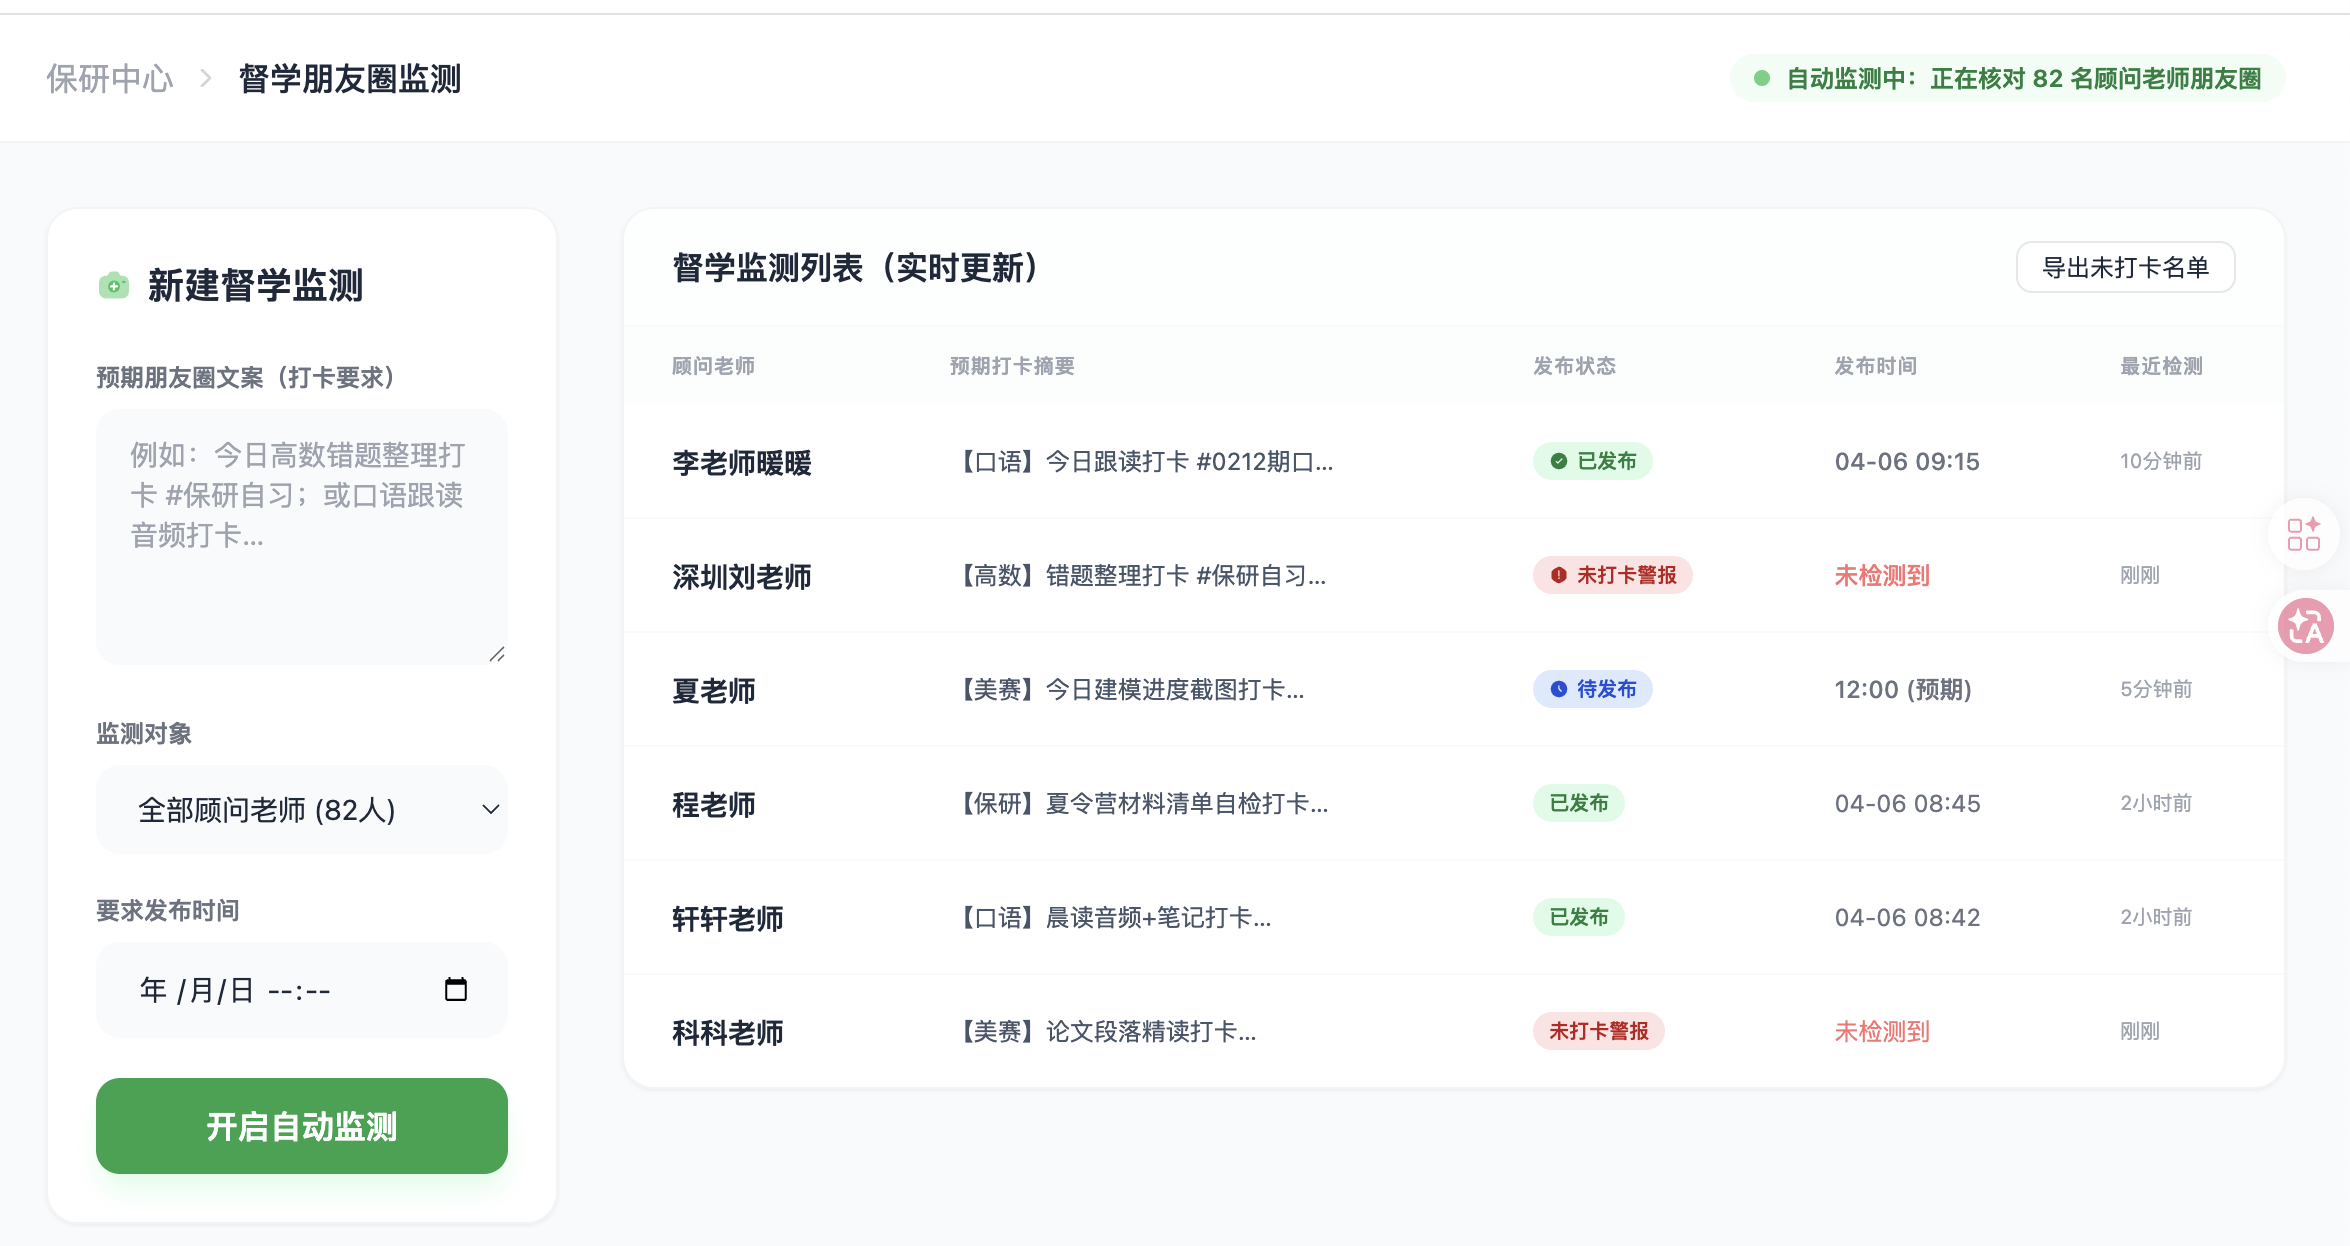Click publish time 04-06 08:45
Image resolution: width=2350 pixels, height=1246 pixels.
click(x=1907, y=803)
